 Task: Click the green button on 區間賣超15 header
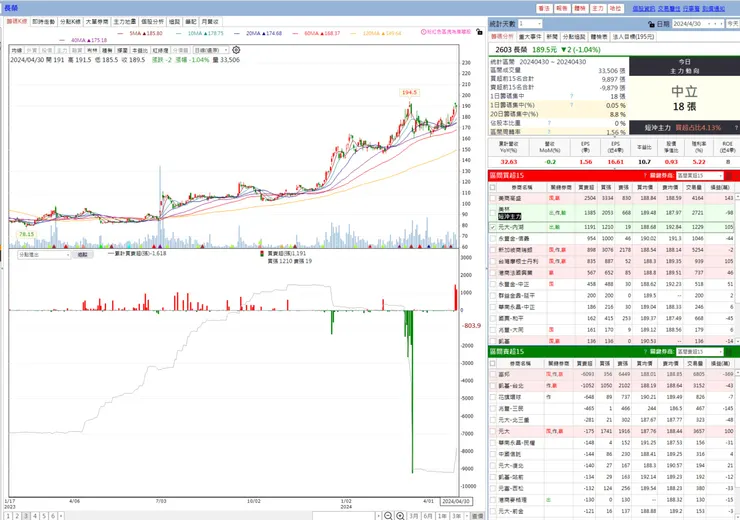pyautogui.click(x=729, y=352)
